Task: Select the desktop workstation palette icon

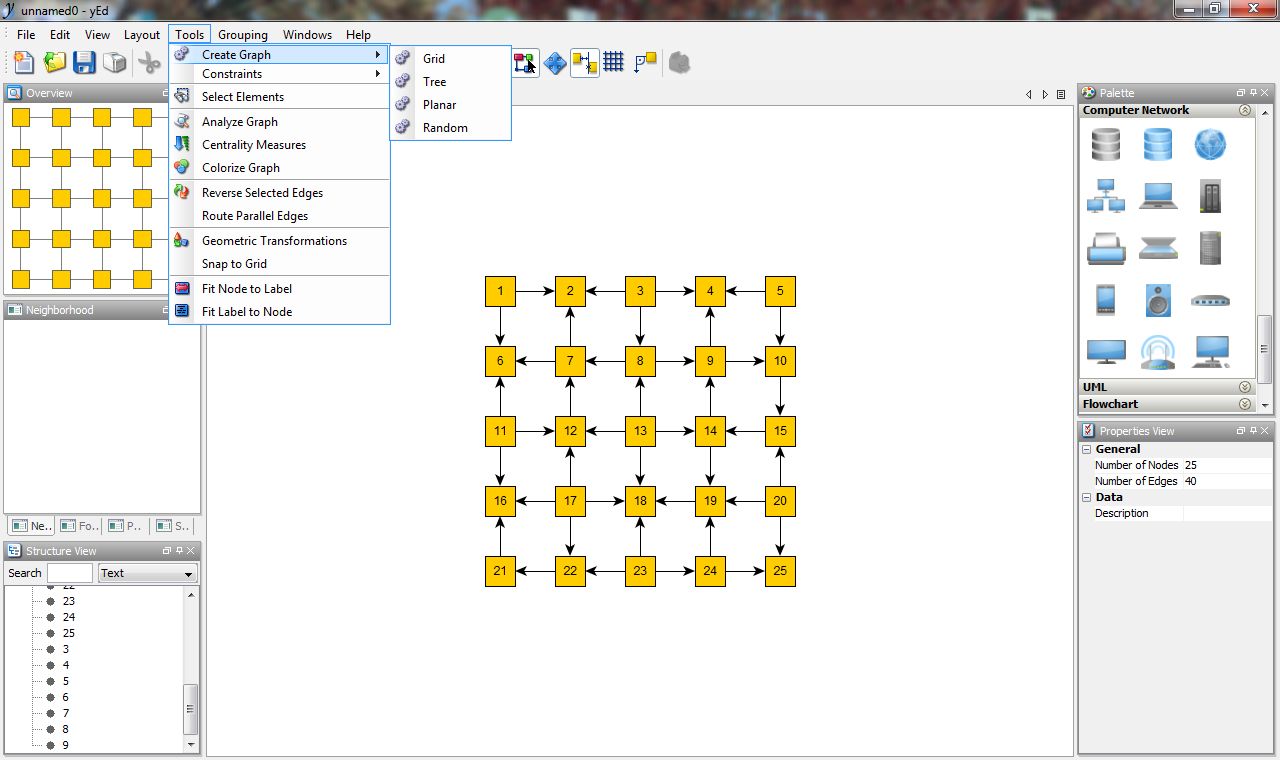Action: click(1210, 352)
